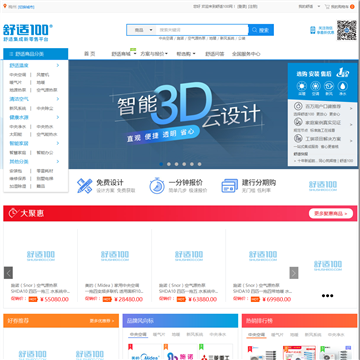Expand the 方案与报价 navigation dropdown

pyautogui.click(x=154, y=54)
